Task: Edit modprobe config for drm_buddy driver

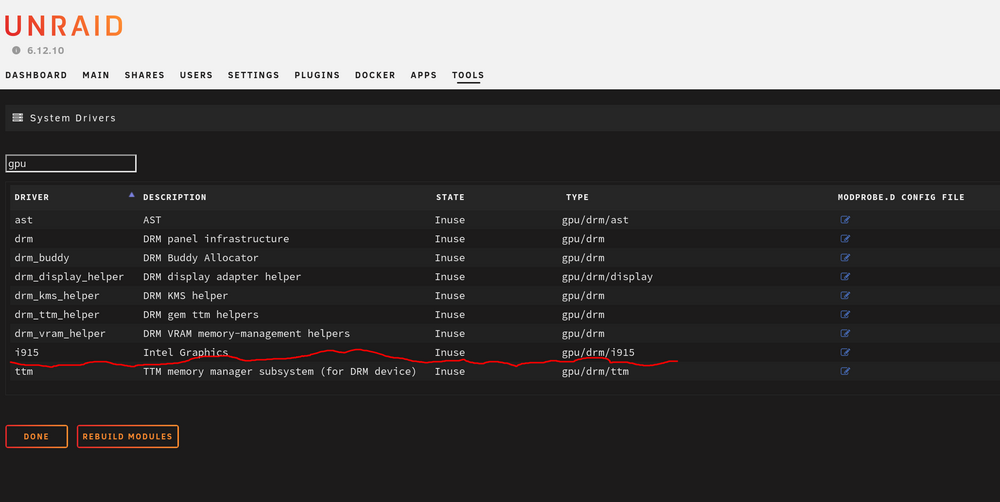Action: coord(845,258)
